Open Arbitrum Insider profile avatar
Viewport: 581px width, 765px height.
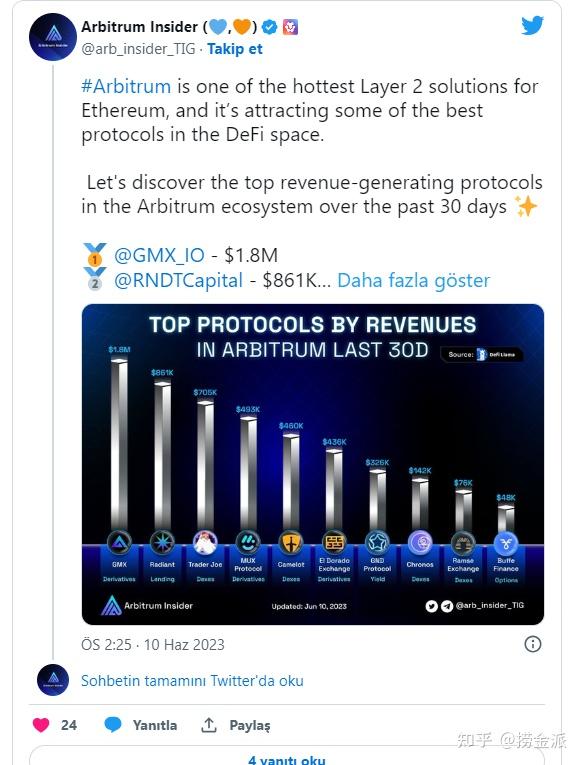53,37
